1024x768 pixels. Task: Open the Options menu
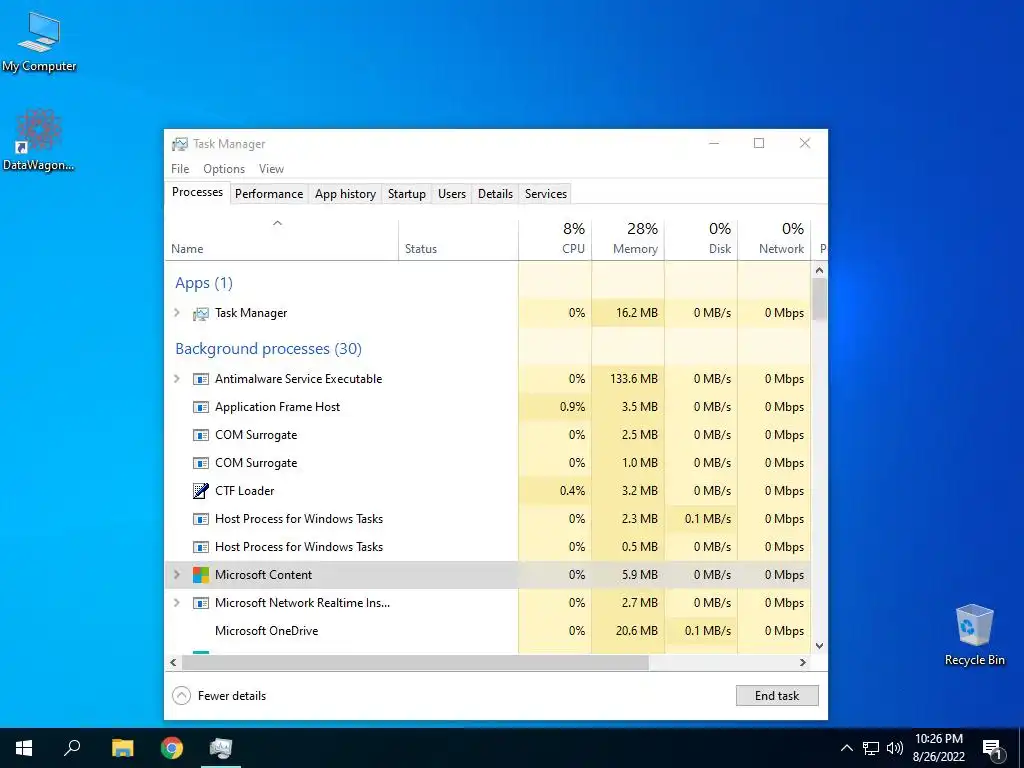[x=224, y=168]
